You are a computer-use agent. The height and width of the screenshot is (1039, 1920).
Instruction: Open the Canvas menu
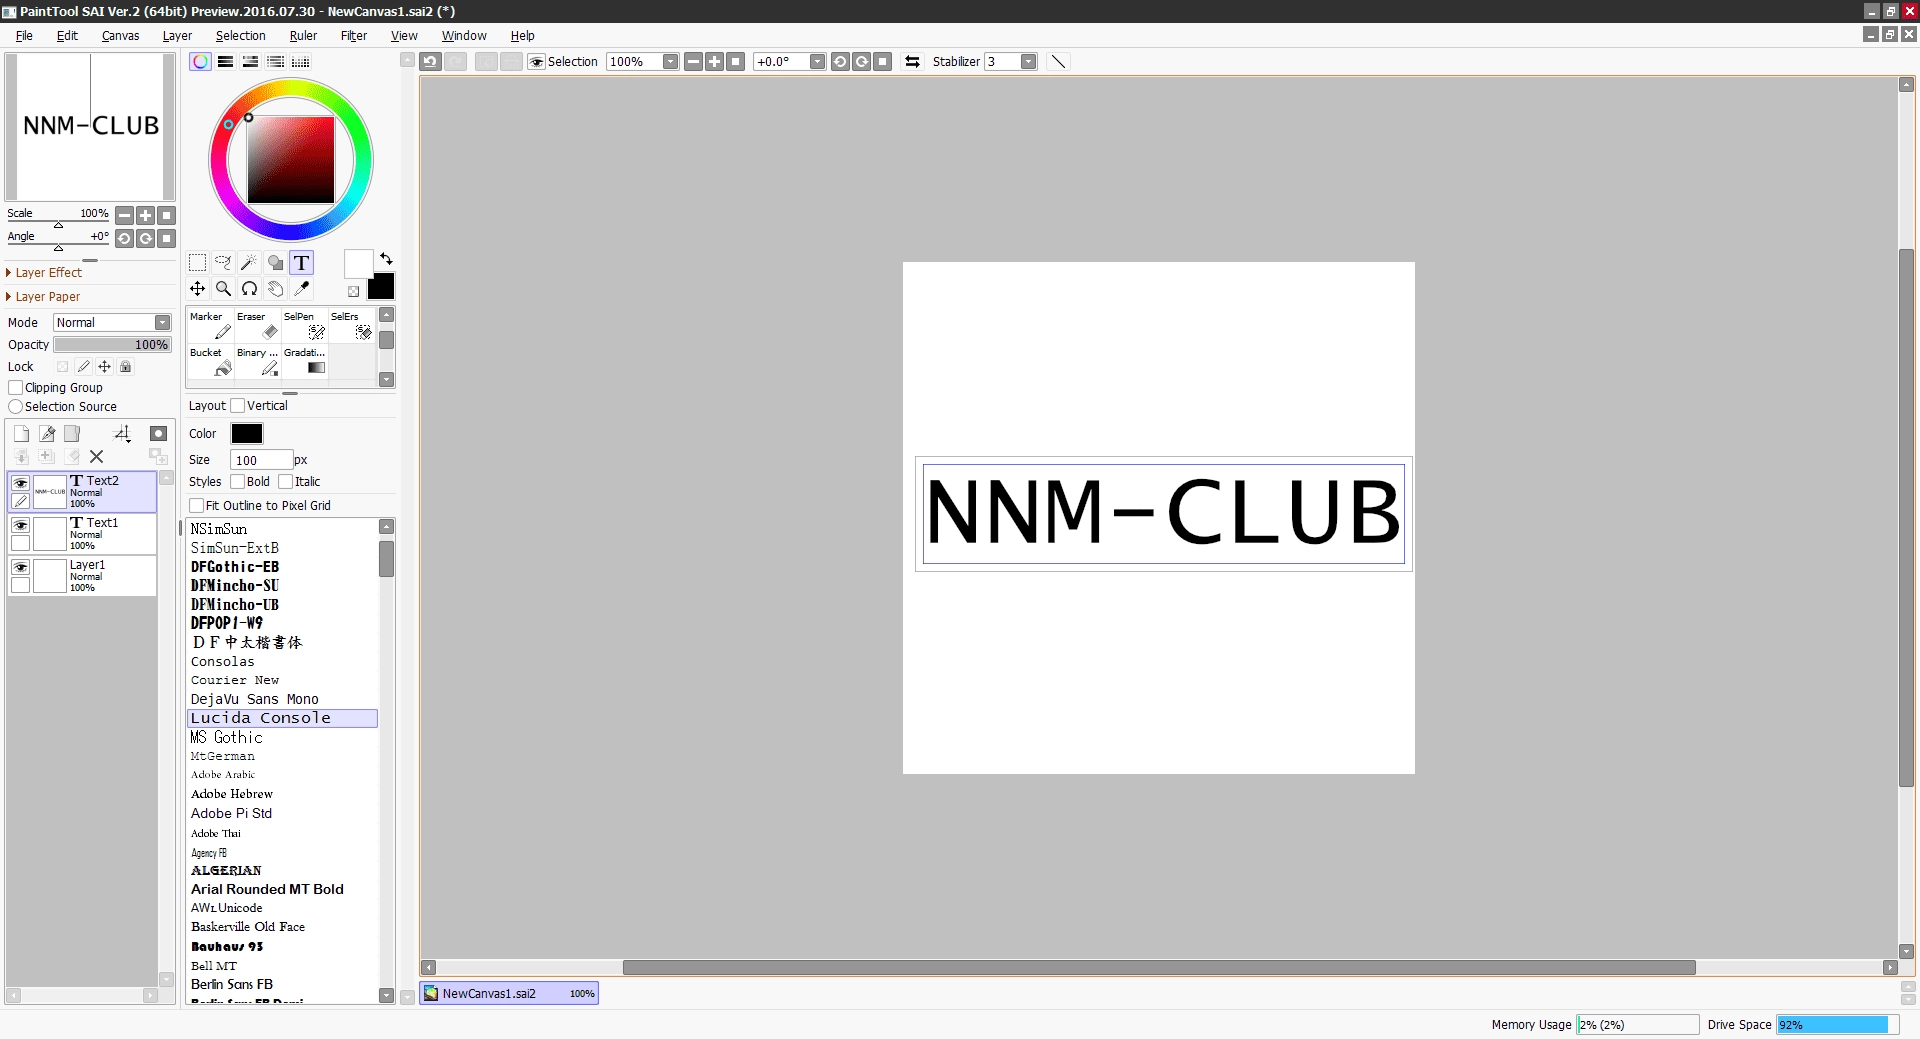coord(120,36)
